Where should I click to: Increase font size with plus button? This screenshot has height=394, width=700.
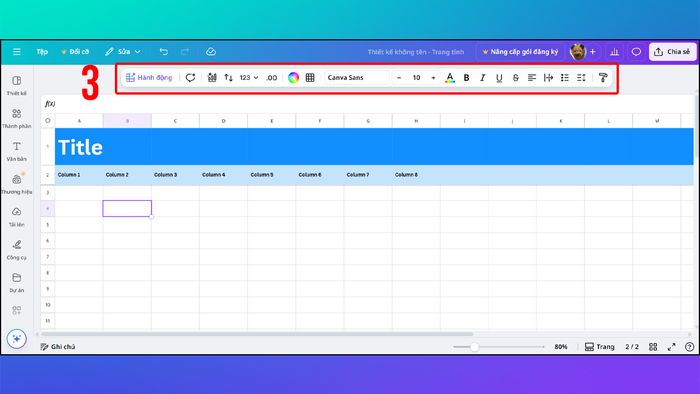click(433, 78)
